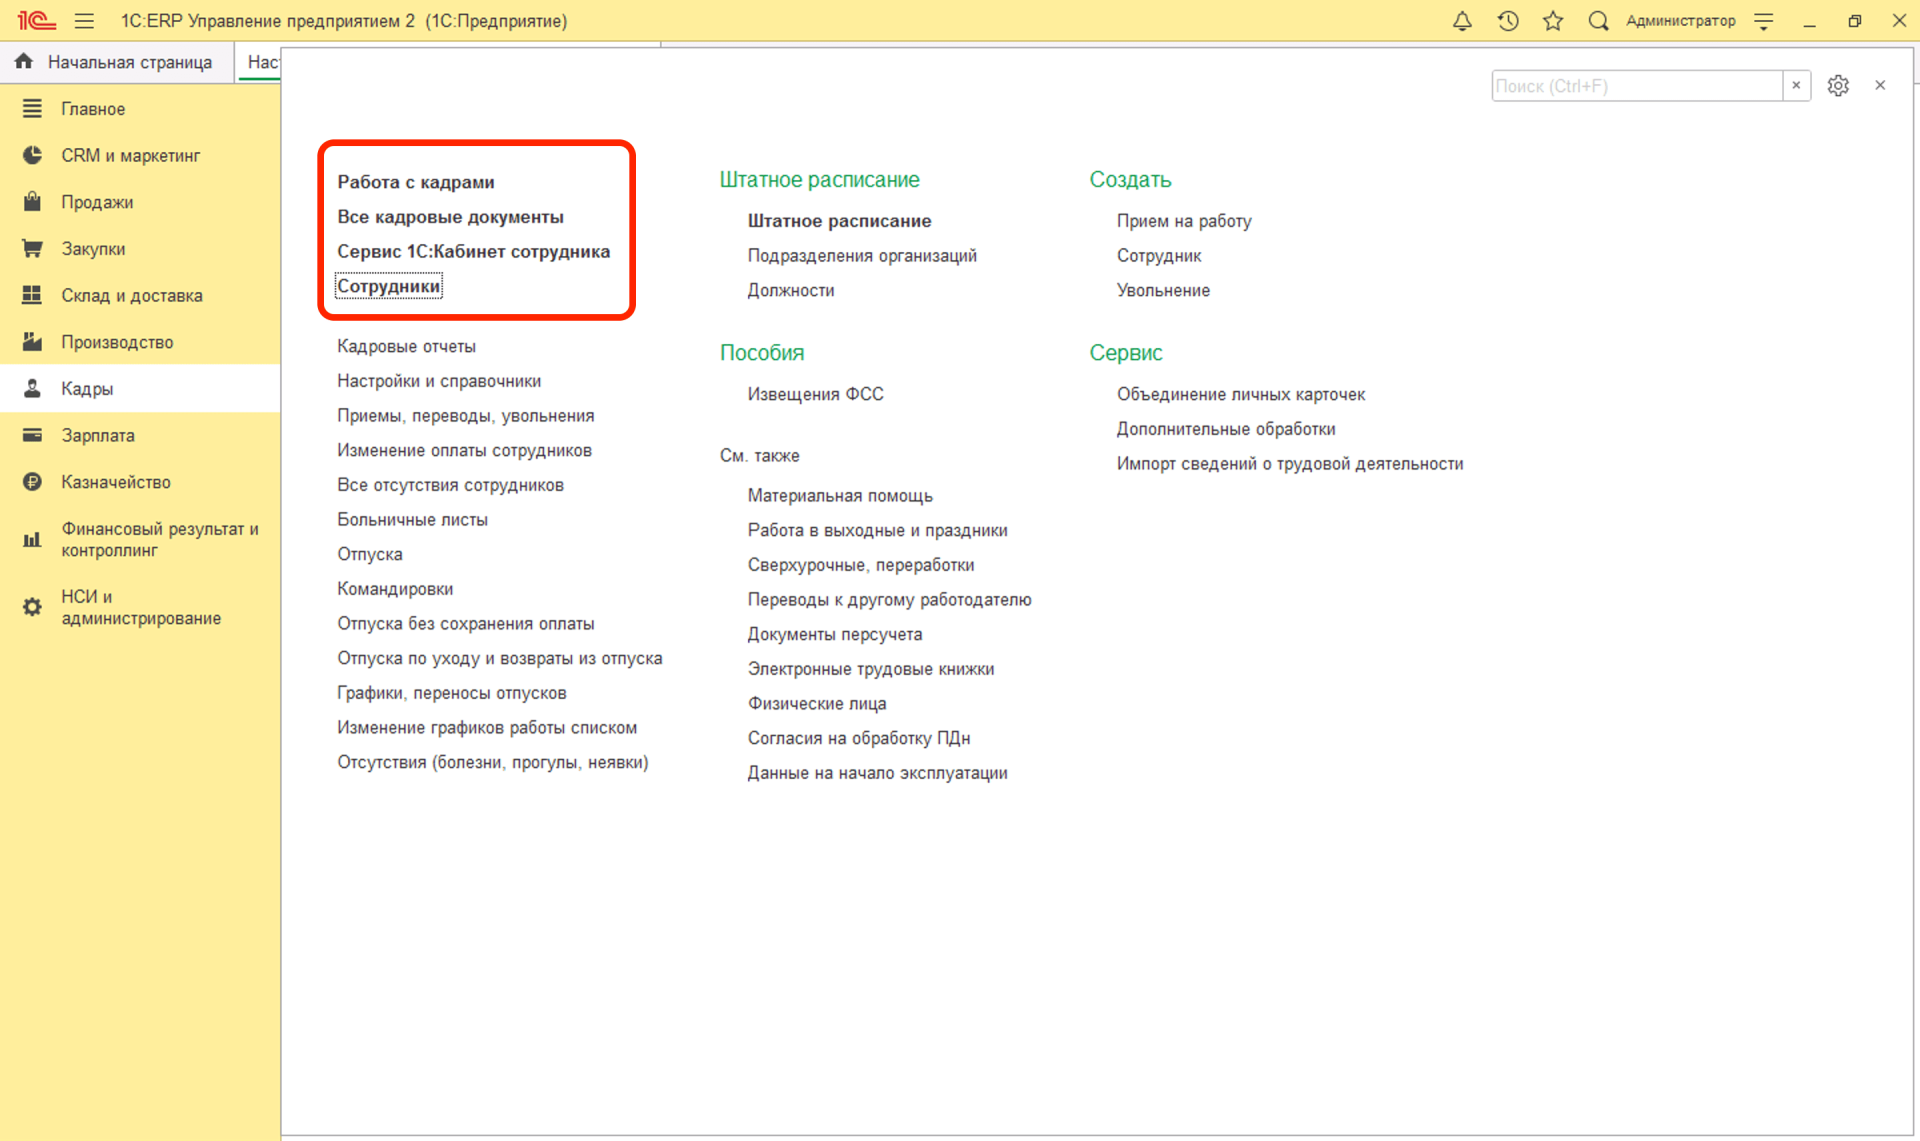Open the Продажи section
Screen dimensions: 1920x1141
coord(97,202)
